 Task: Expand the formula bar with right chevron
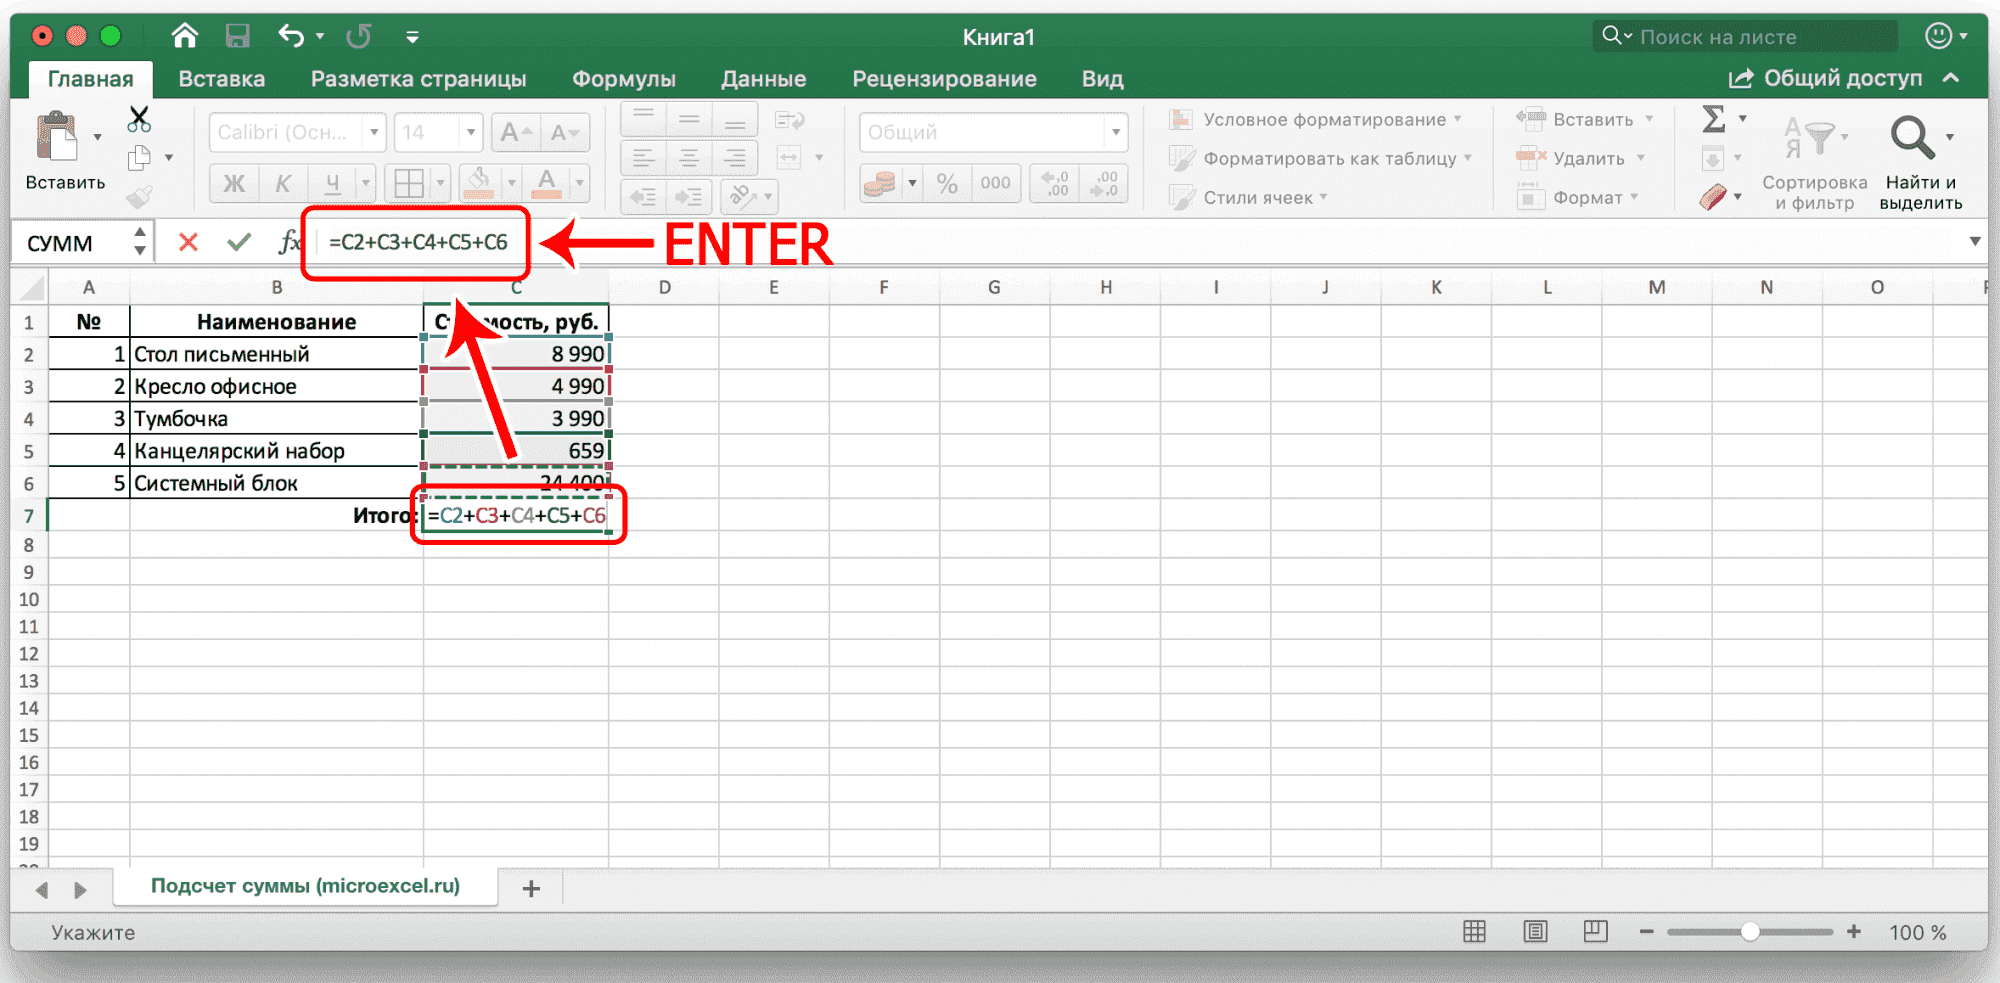click(x=1974, y=241)
